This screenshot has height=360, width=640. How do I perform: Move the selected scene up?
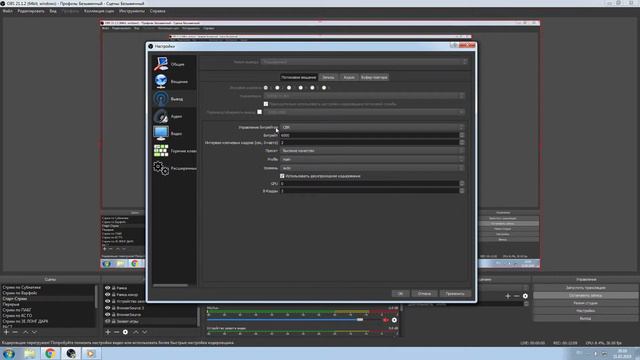coord(25,332)
